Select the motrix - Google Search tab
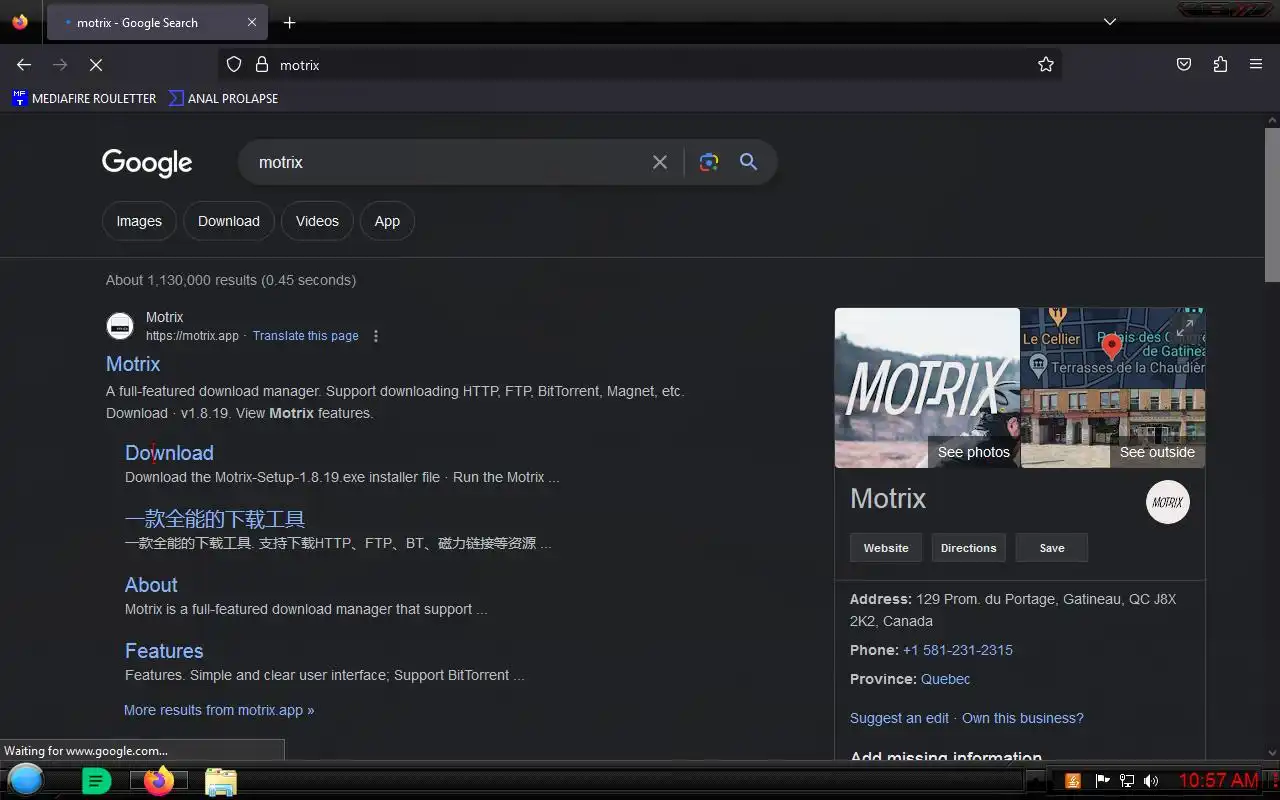 (156, 22)
